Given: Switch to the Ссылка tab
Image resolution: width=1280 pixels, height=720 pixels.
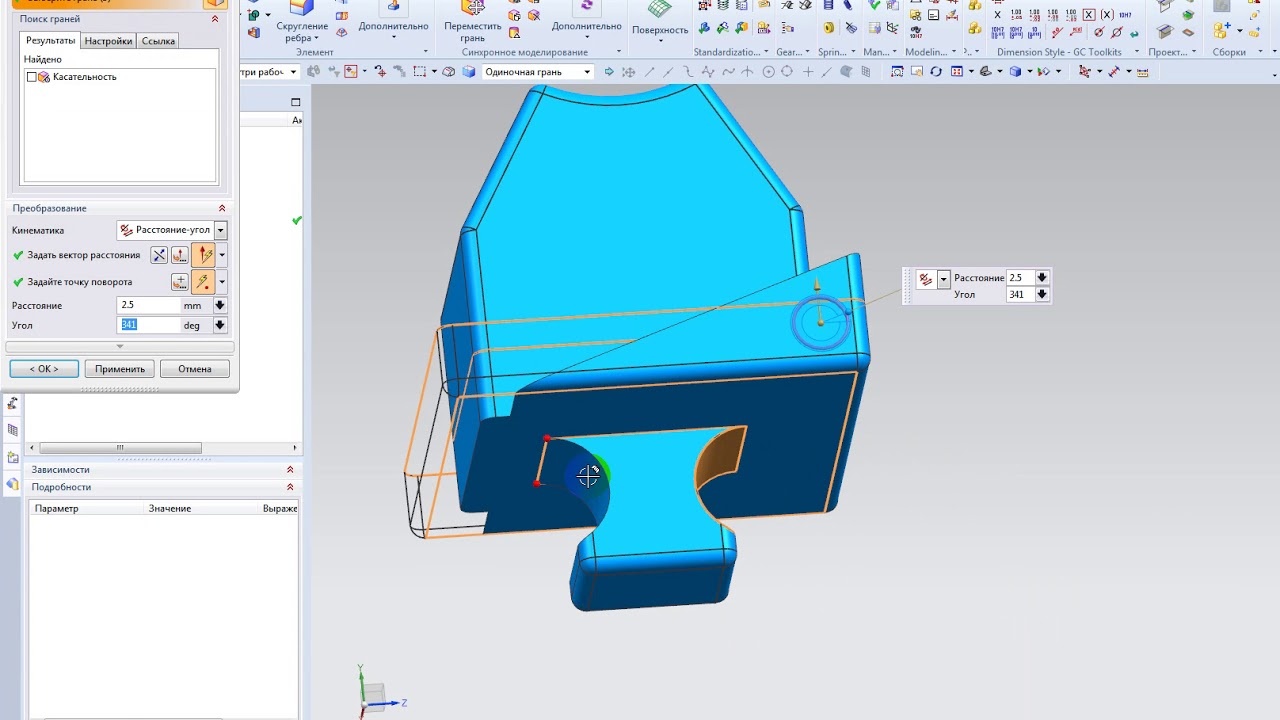Looking at the screenshot, I should point(158,41).
